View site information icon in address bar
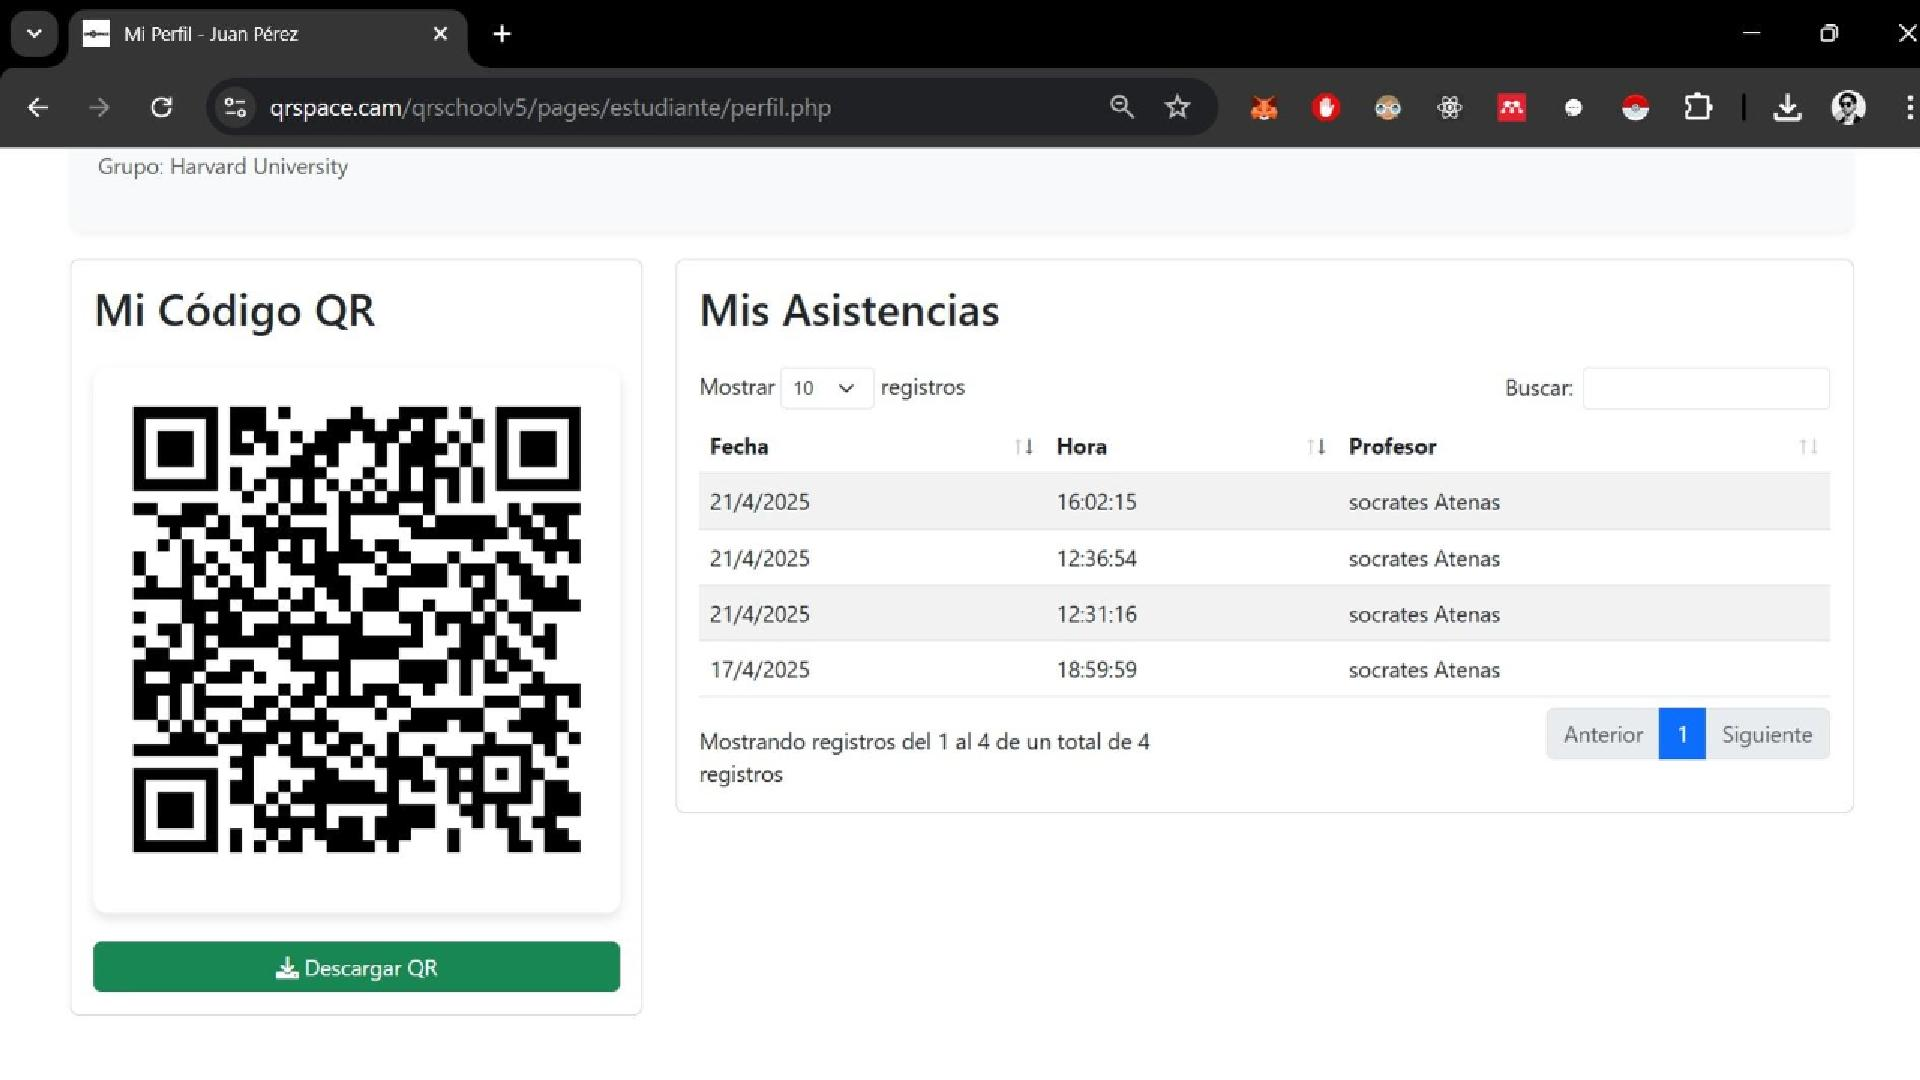 click(x=235, y=107)
